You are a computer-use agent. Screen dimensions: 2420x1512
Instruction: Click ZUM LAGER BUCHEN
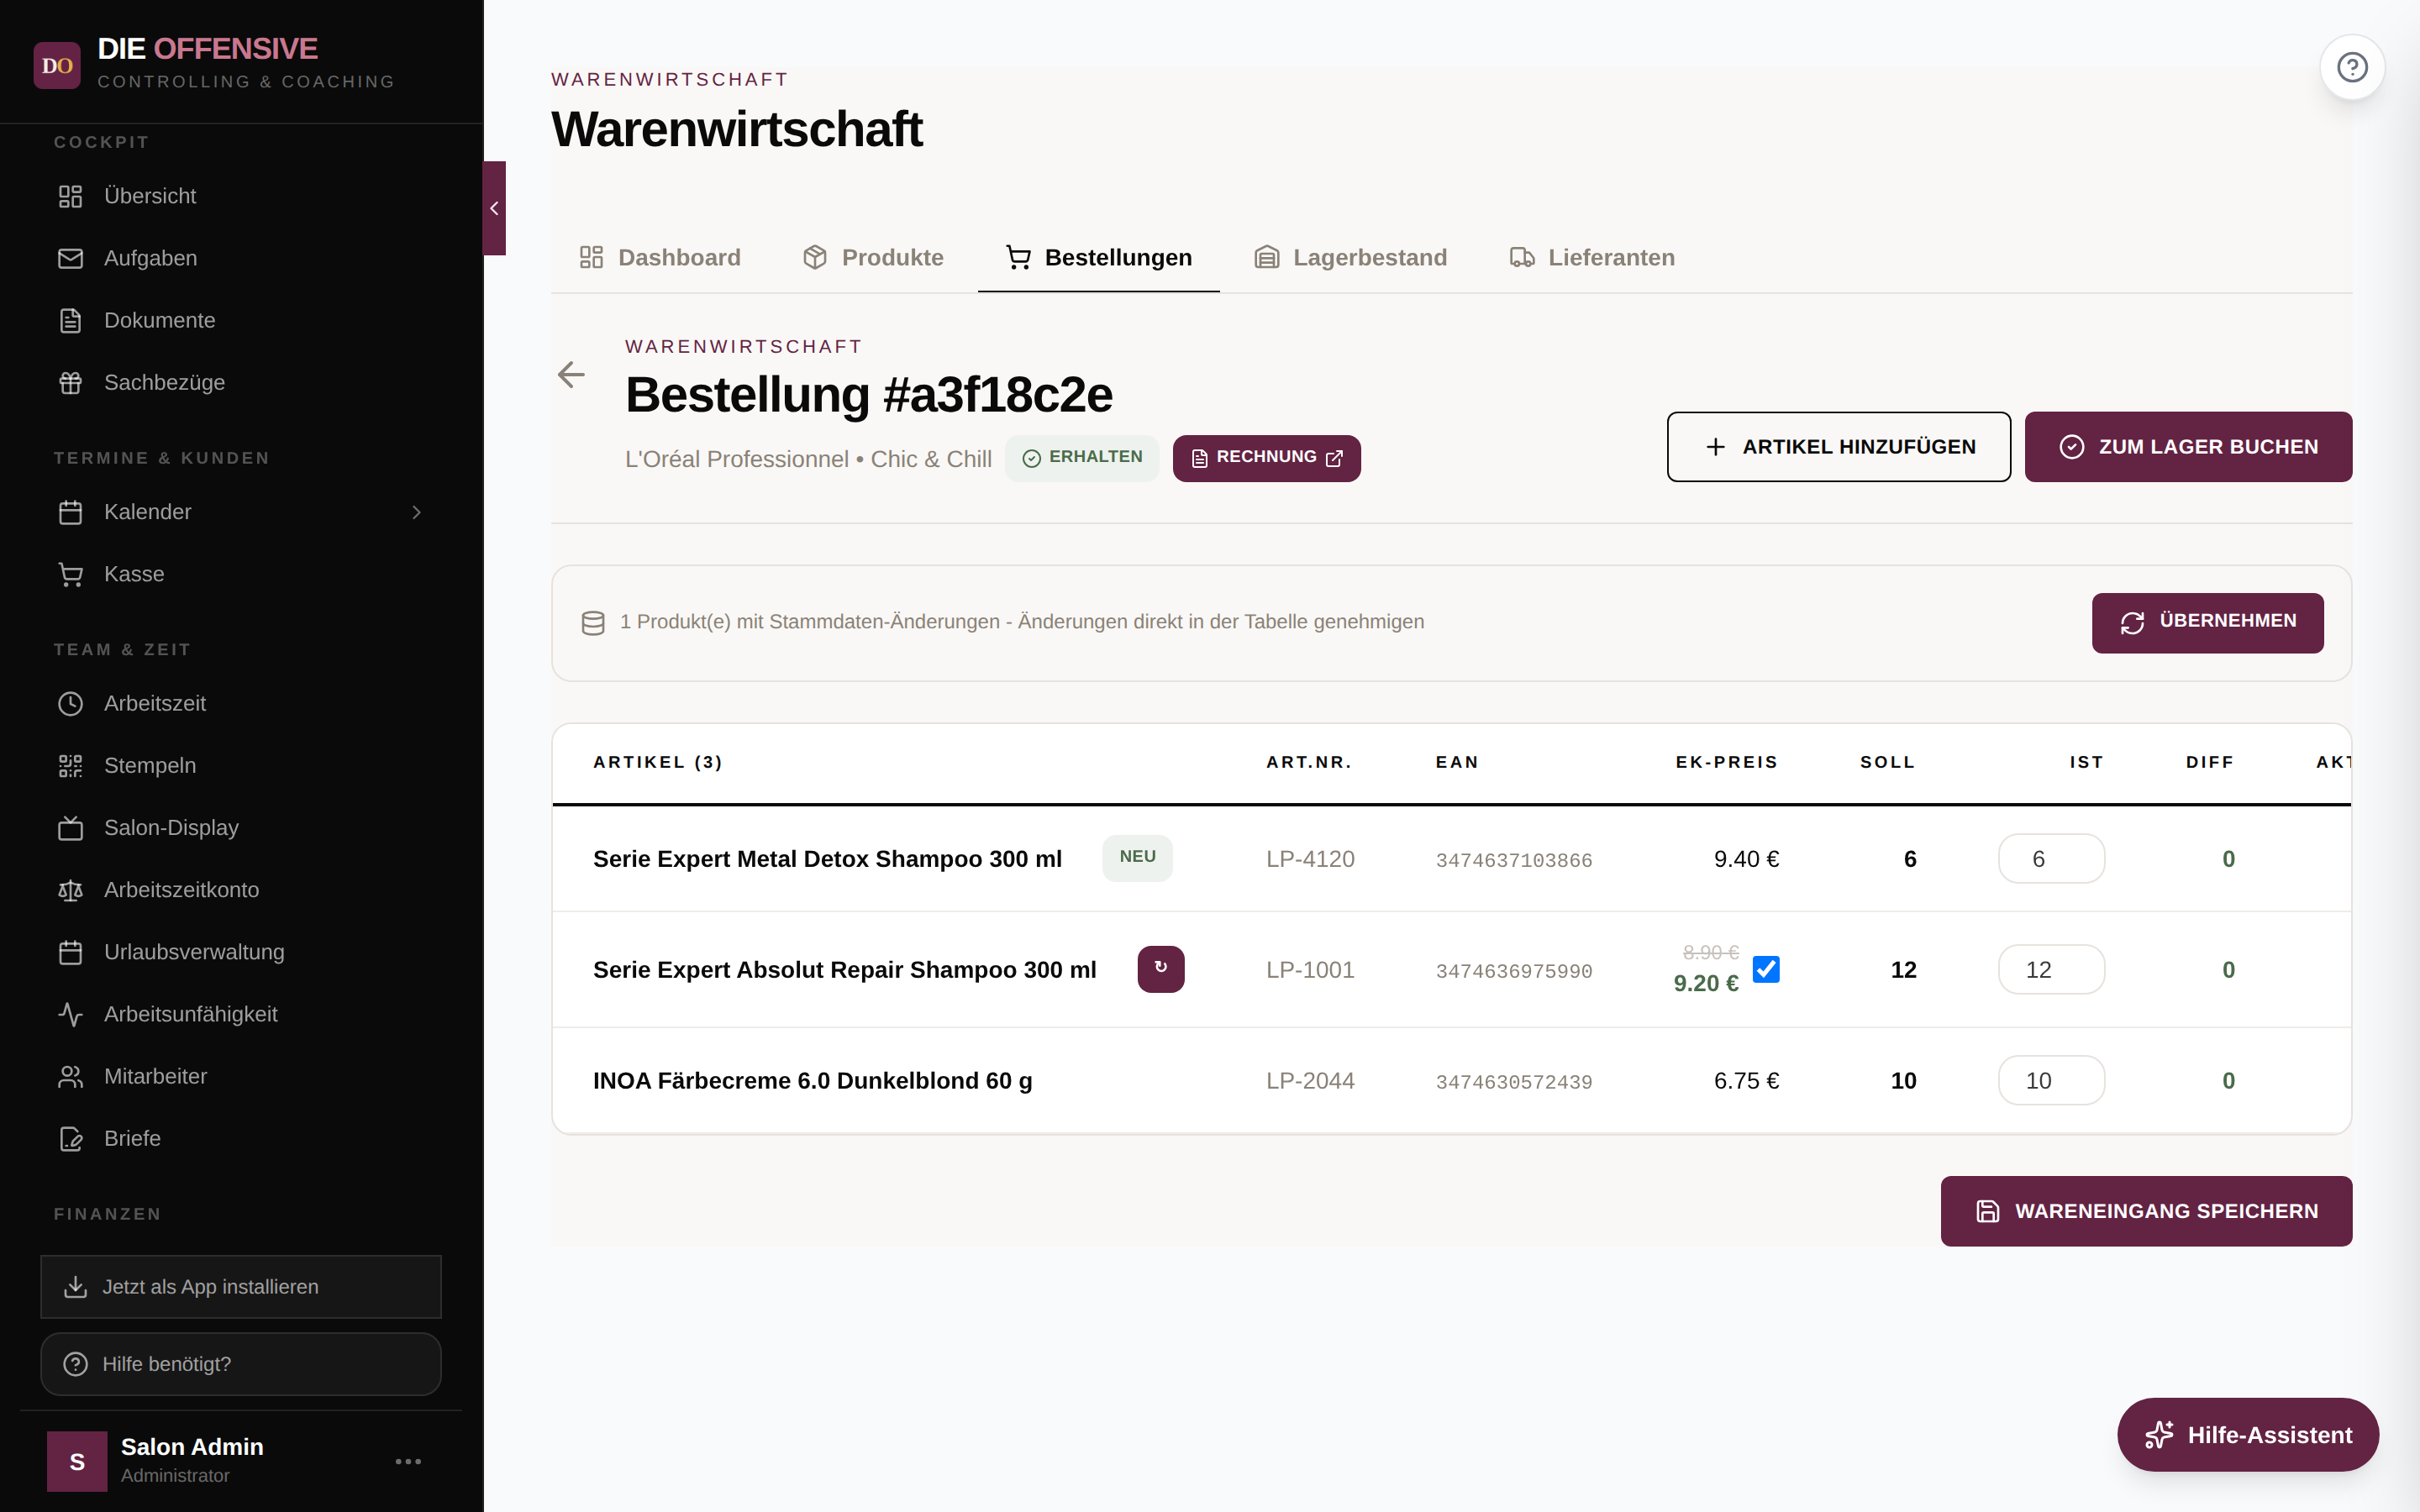point(2188,446)
